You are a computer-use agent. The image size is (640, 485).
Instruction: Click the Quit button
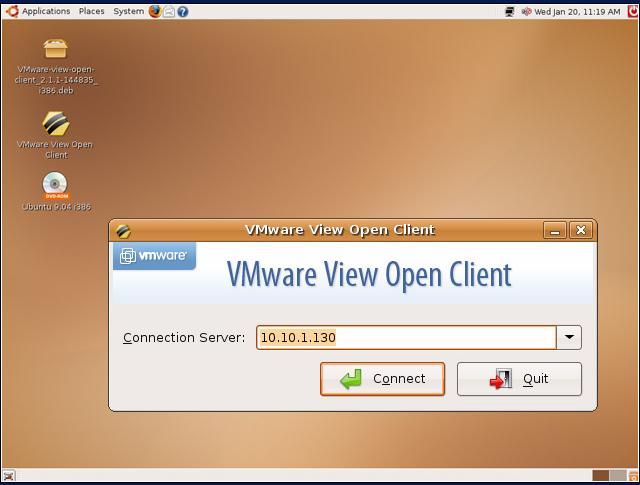[519, 379]
